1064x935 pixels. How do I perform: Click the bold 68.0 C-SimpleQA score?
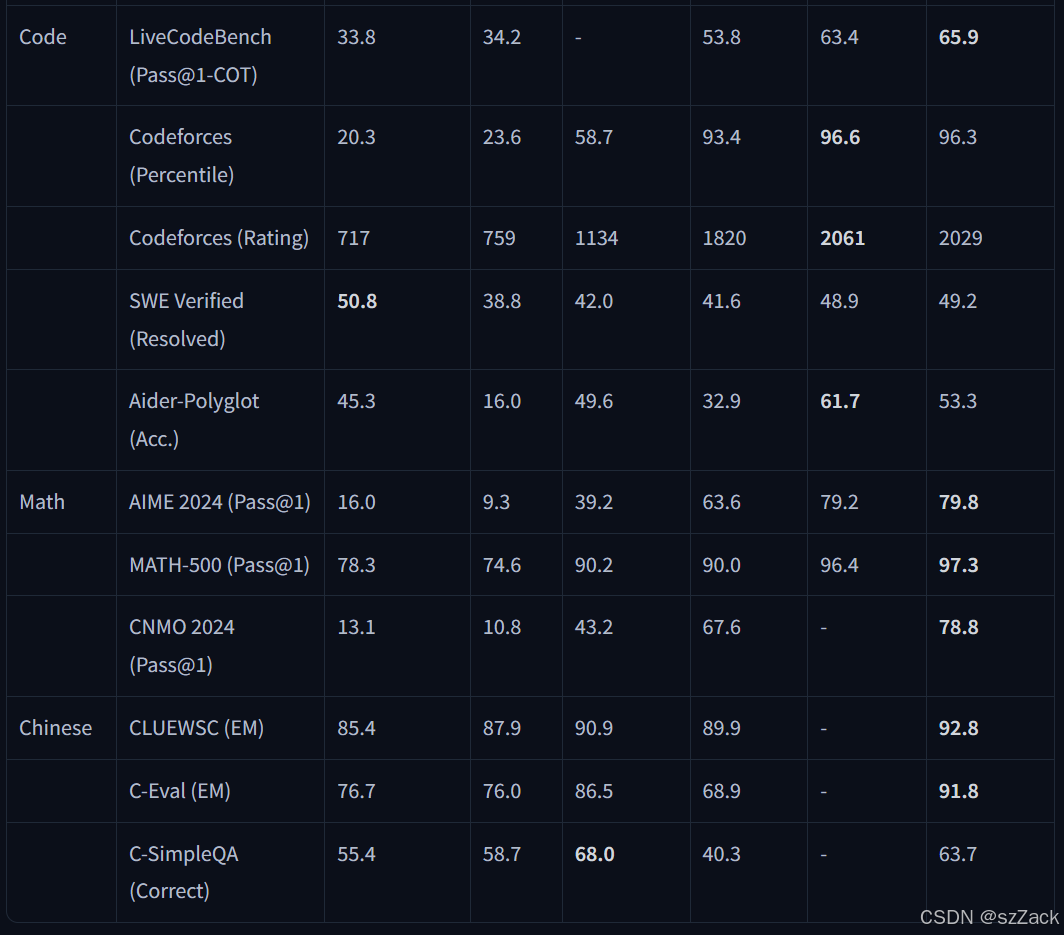point(594,854)
